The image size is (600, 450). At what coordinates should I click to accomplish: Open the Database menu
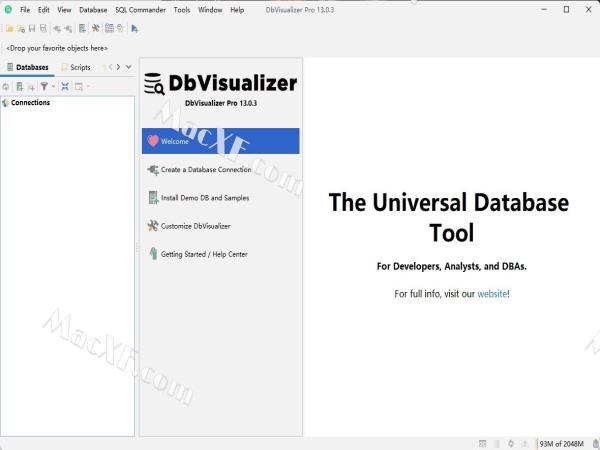pyautogui.click(x=93, y=10)
